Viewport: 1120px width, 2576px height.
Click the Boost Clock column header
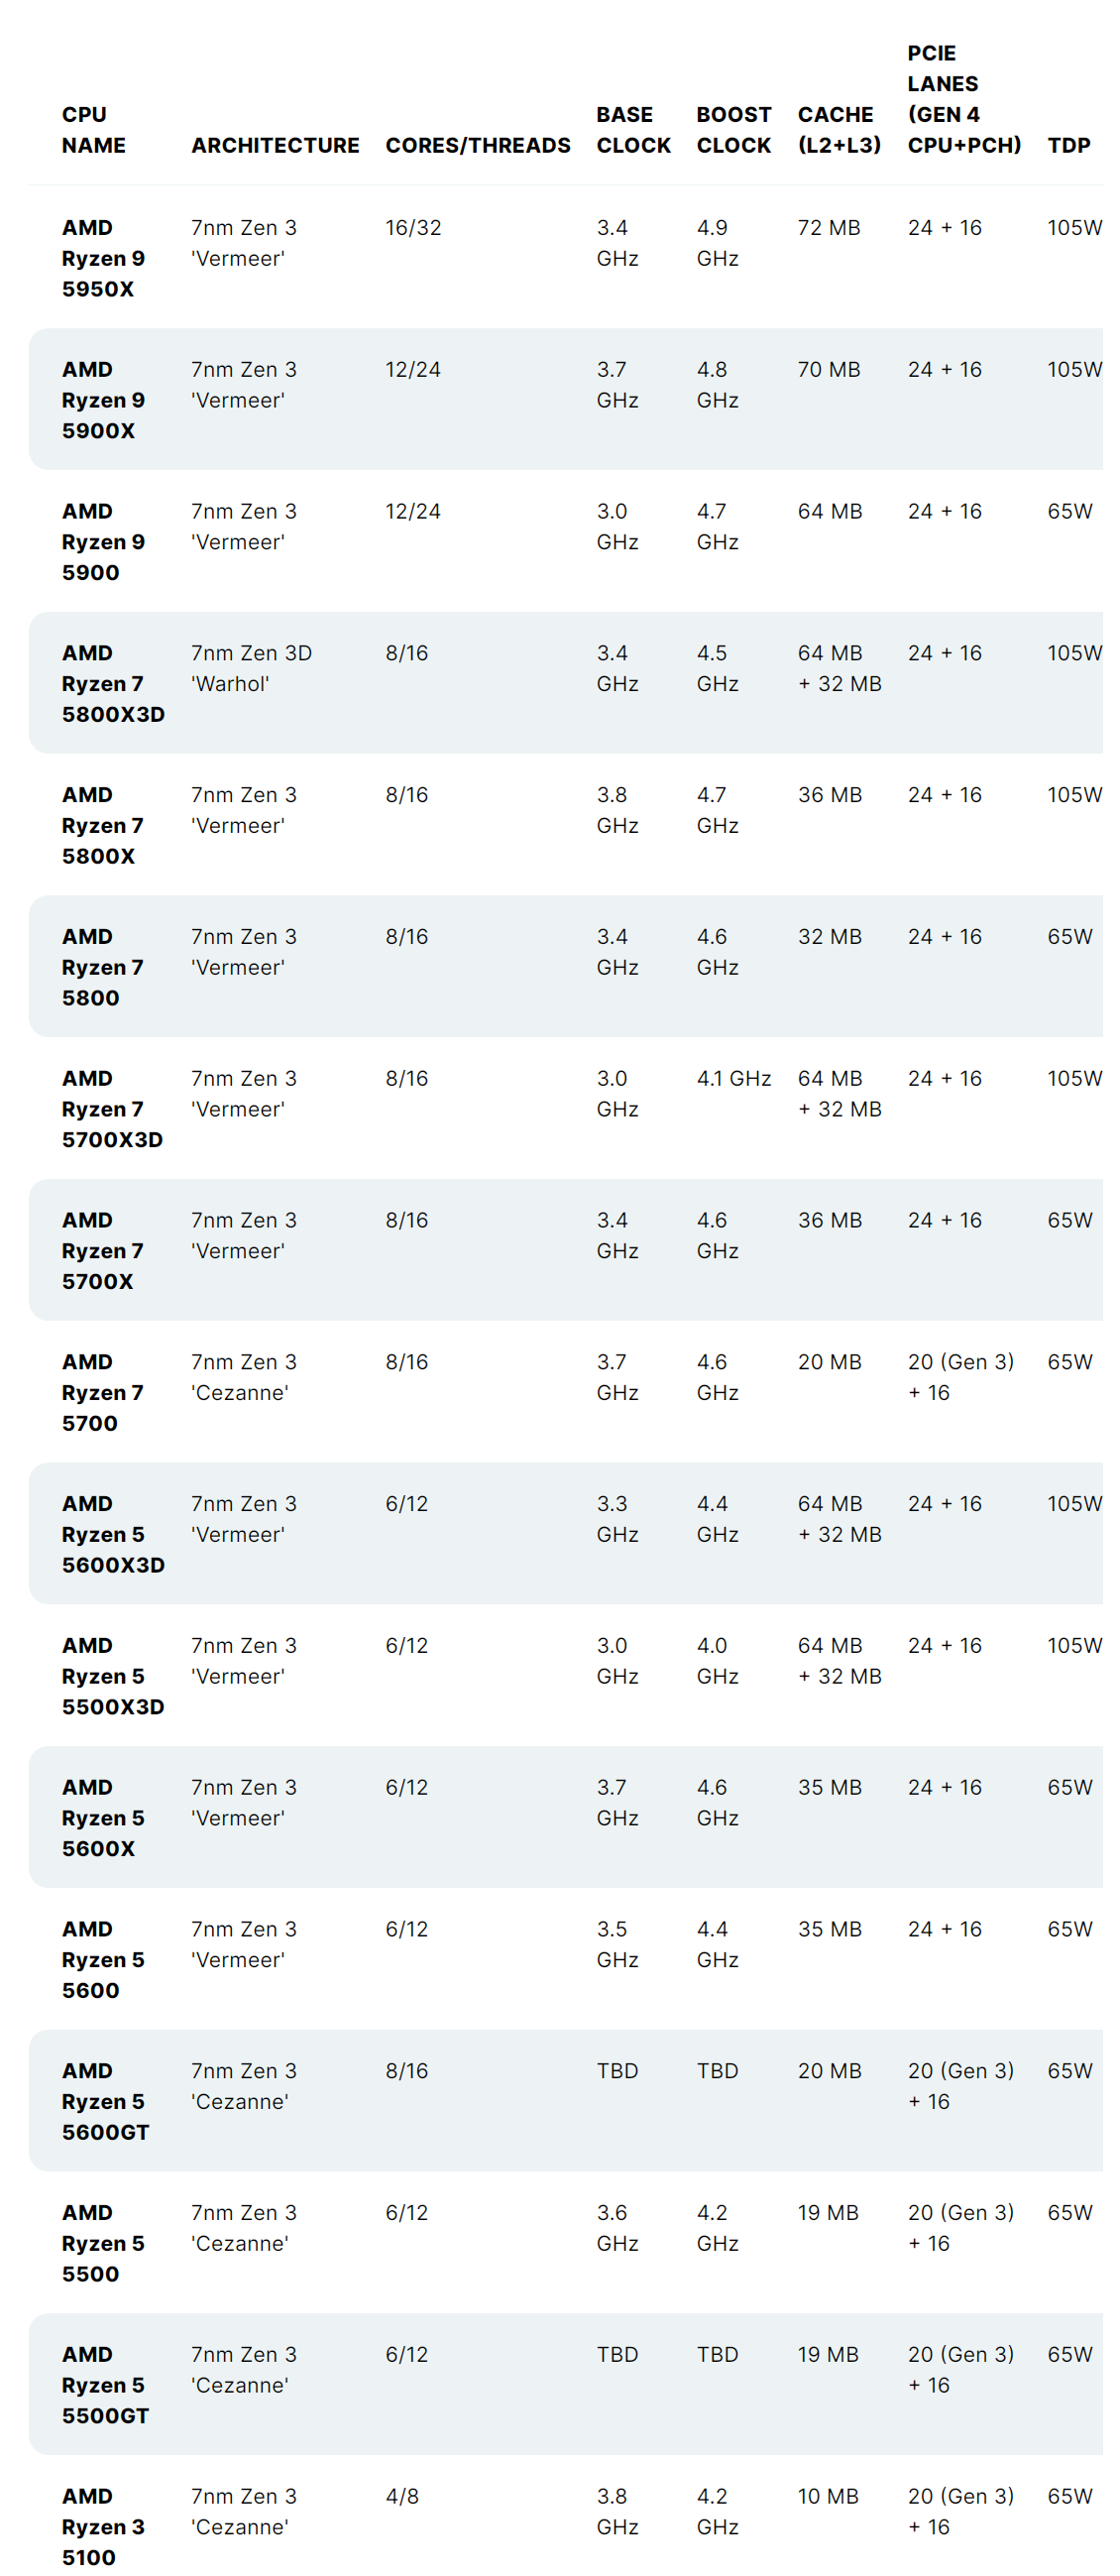point(733,130)
